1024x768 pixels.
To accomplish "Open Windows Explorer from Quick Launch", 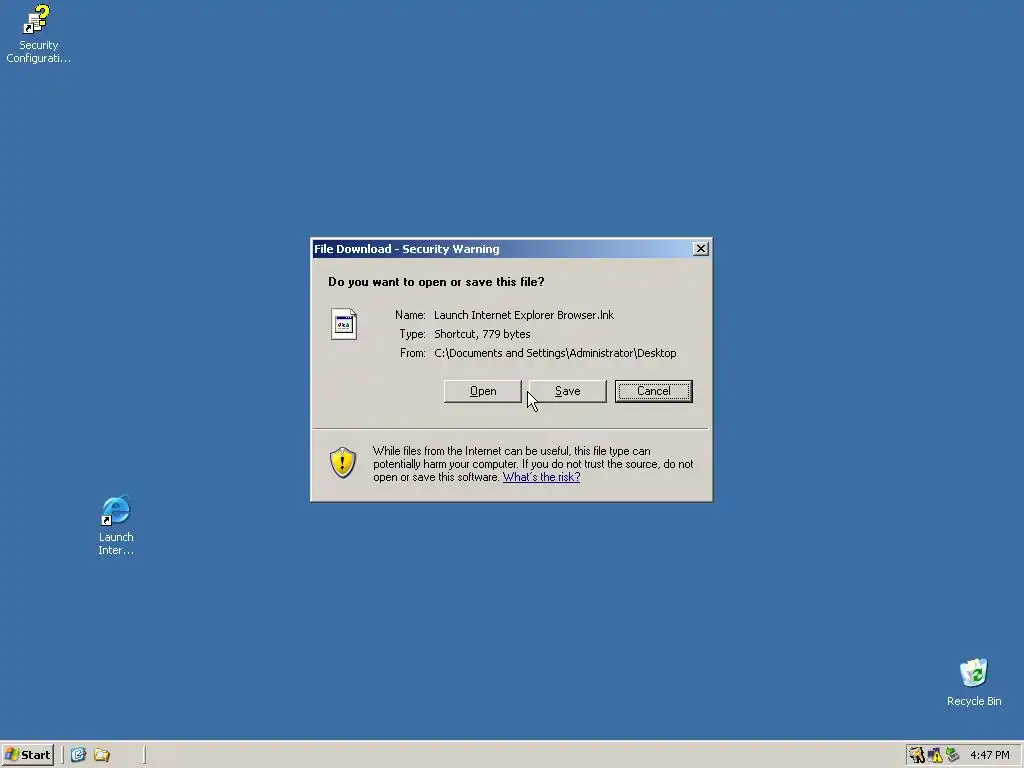I will (x=102, y=755).
